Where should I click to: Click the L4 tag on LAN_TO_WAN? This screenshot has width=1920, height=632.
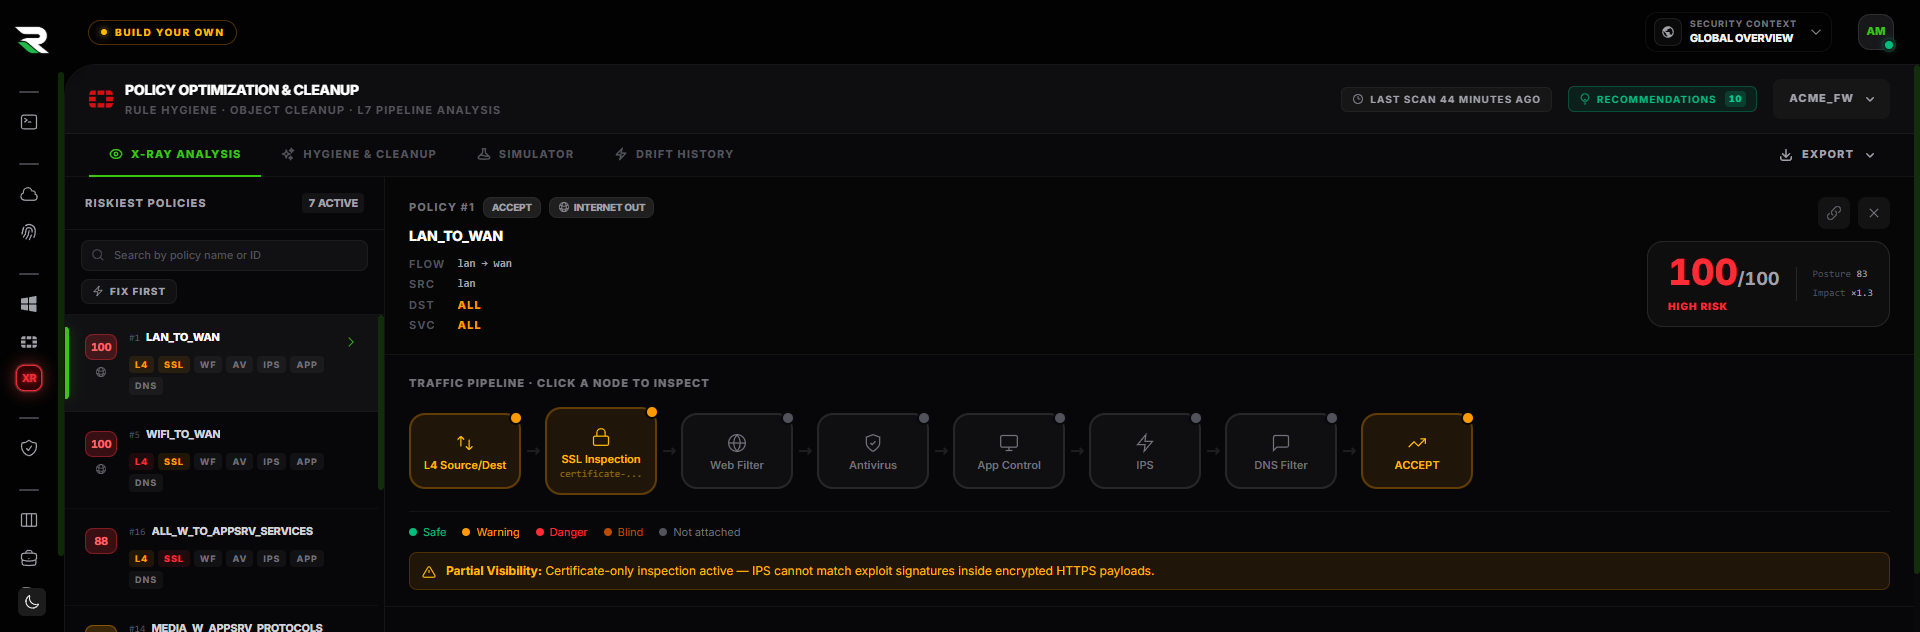tap(141, 365)
